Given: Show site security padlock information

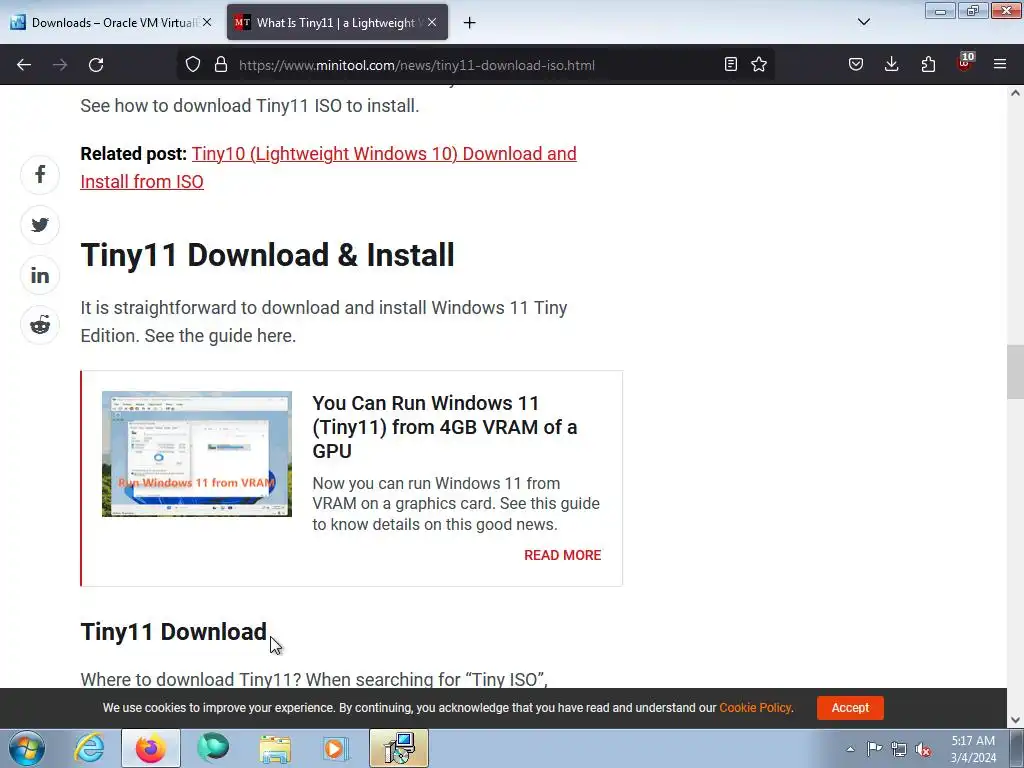Looking at the screenshot, I should pyautogui.click(x=221, y=65).
